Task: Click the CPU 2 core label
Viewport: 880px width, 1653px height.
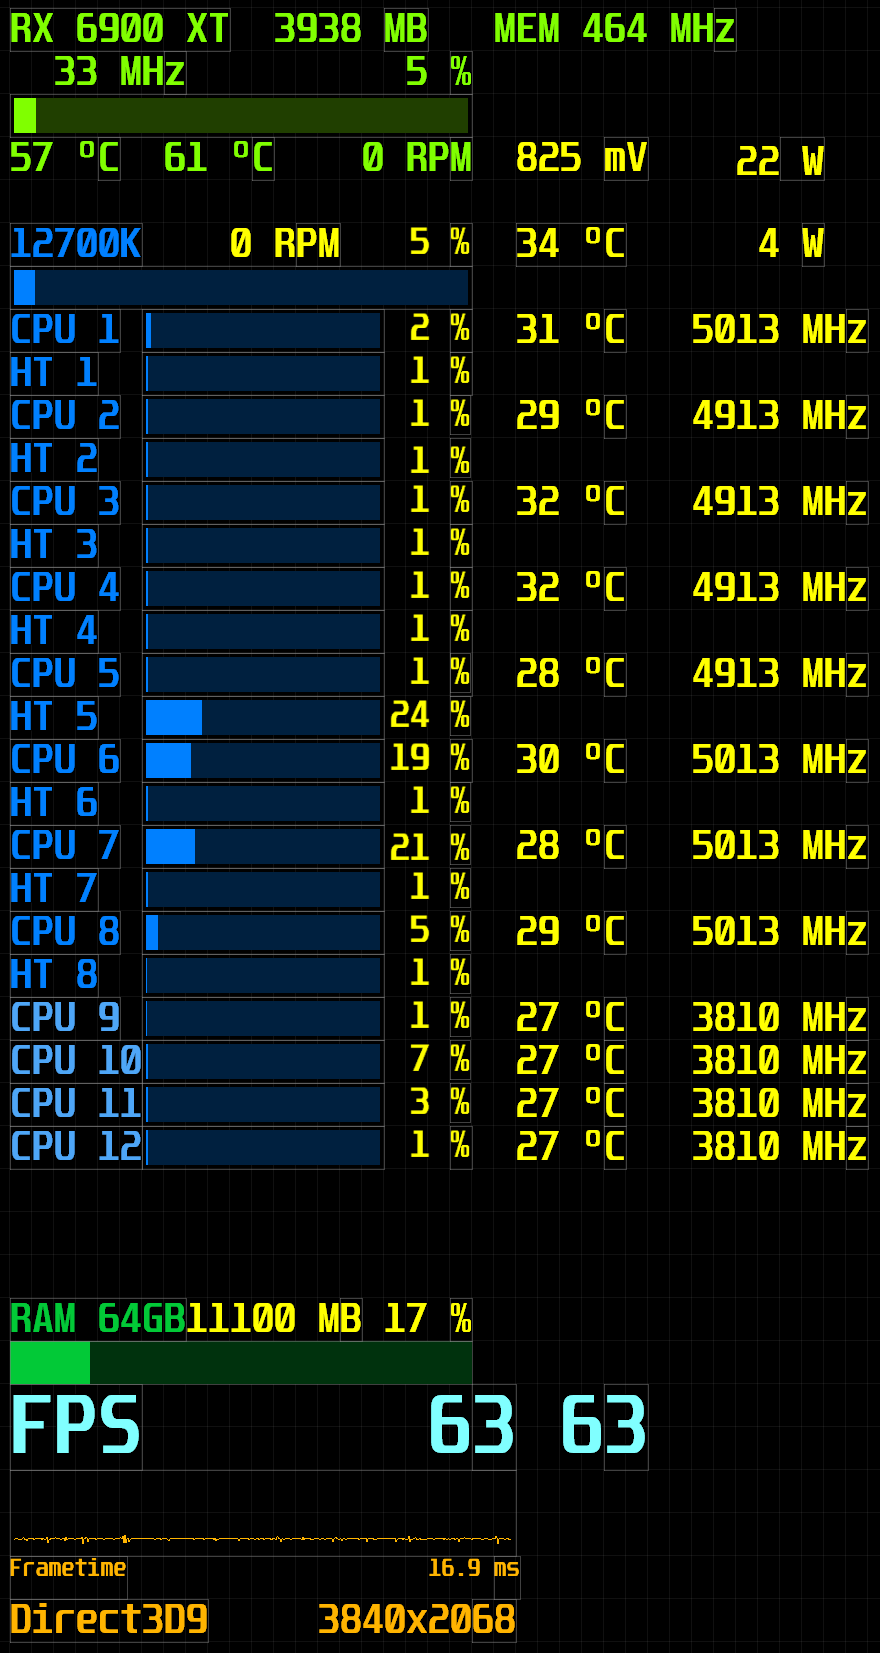Action: (65, 416)
